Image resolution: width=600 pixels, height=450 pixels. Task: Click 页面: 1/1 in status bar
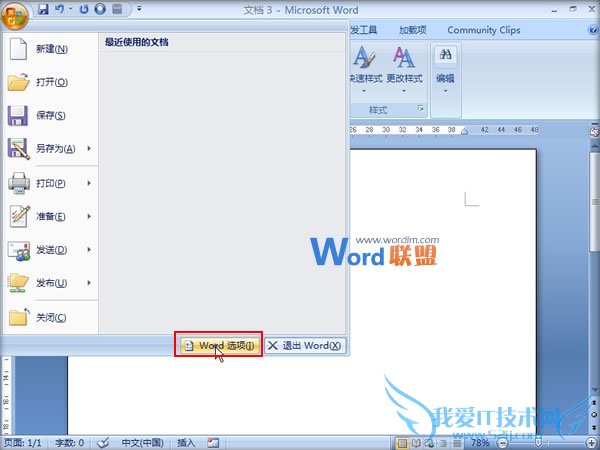(22, 443)
